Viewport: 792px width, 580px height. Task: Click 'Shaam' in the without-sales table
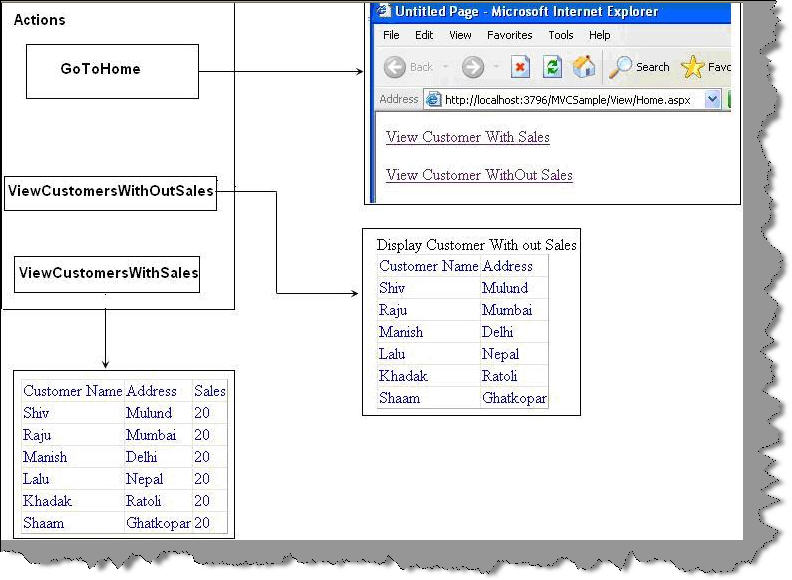click(x=400, y=398)
